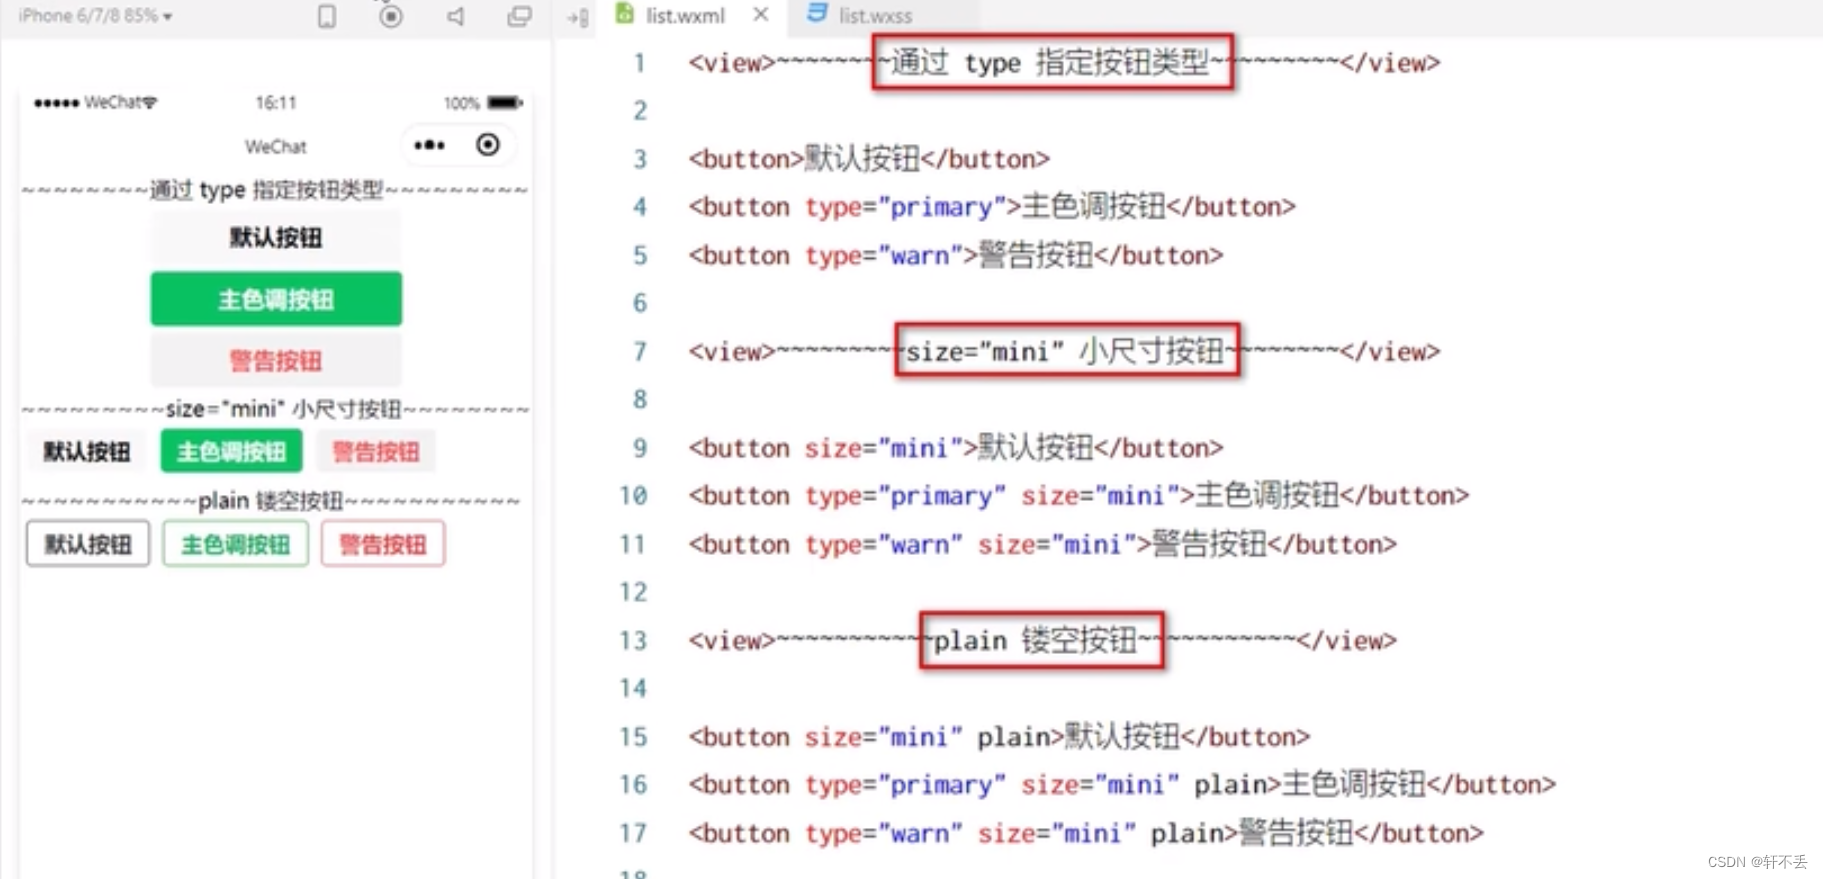
Task: Click code line 17 warn plain button
Action: pyautogui.click(x=1085, y=832)
